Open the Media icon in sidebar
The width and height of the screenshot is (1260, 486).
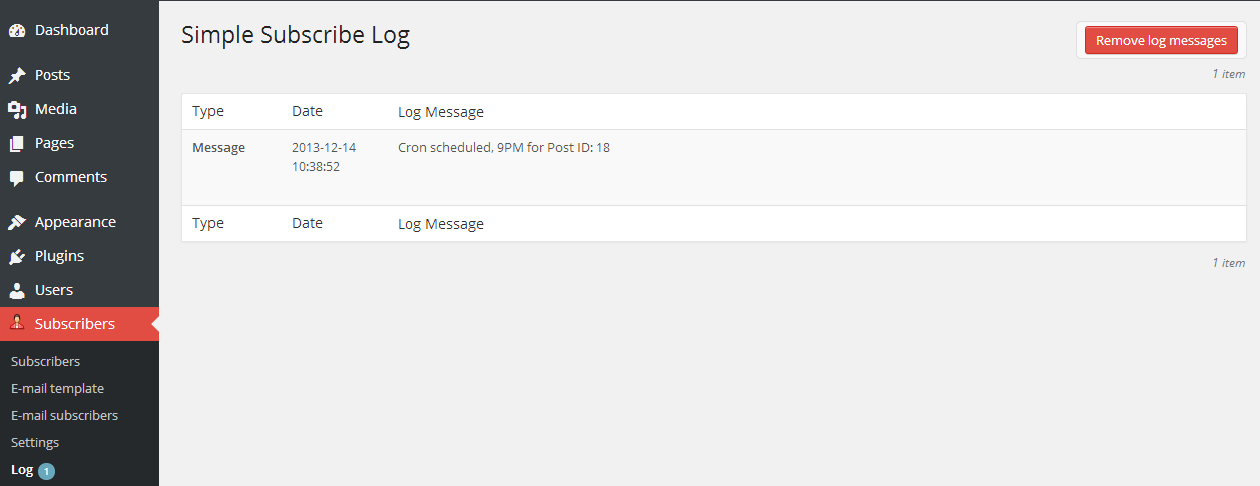tap(17, 109)
